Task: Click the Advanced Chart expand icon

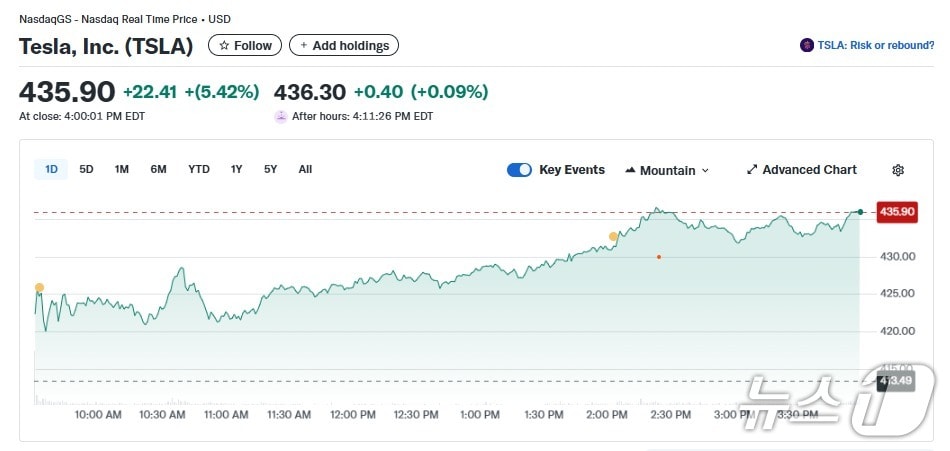Action: (x=752, y=170)
